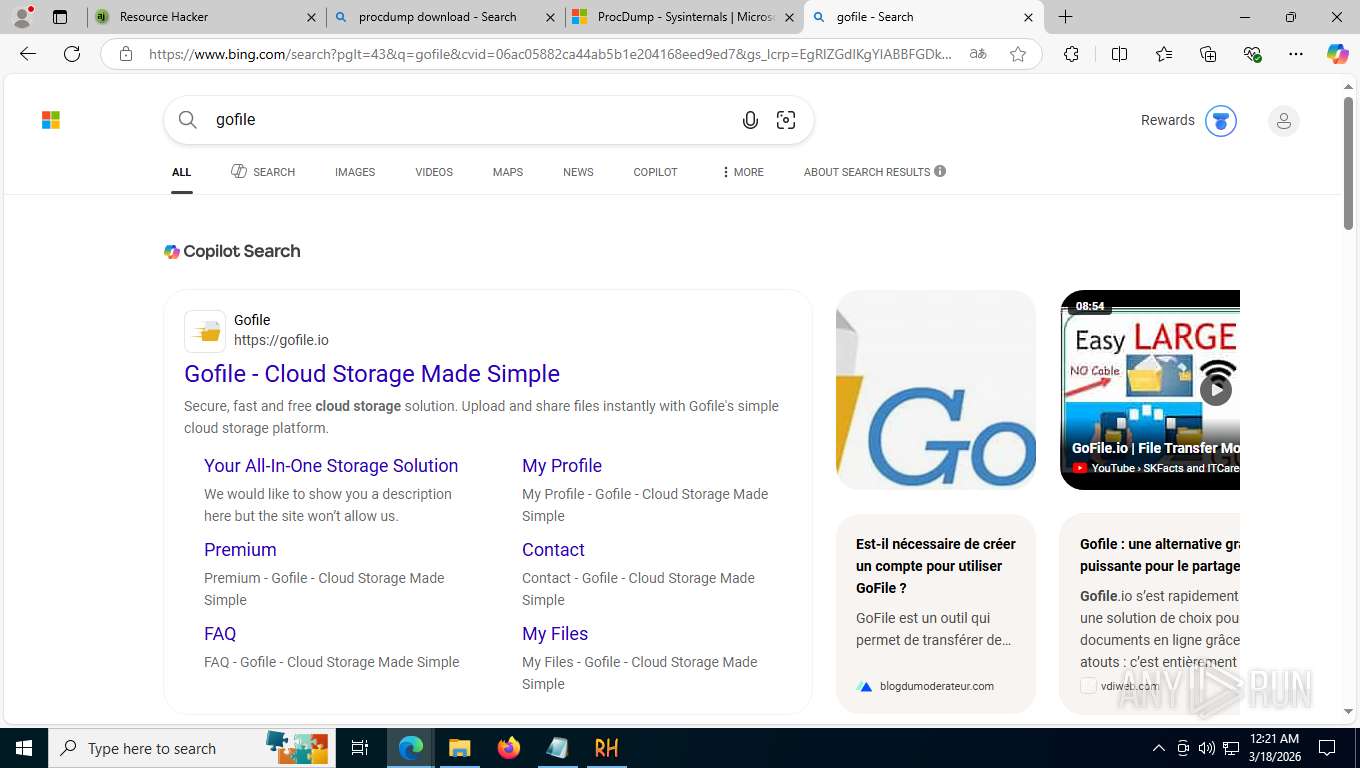
Task: Switch to Resource Hacker tab
Action: coord(206,17)
